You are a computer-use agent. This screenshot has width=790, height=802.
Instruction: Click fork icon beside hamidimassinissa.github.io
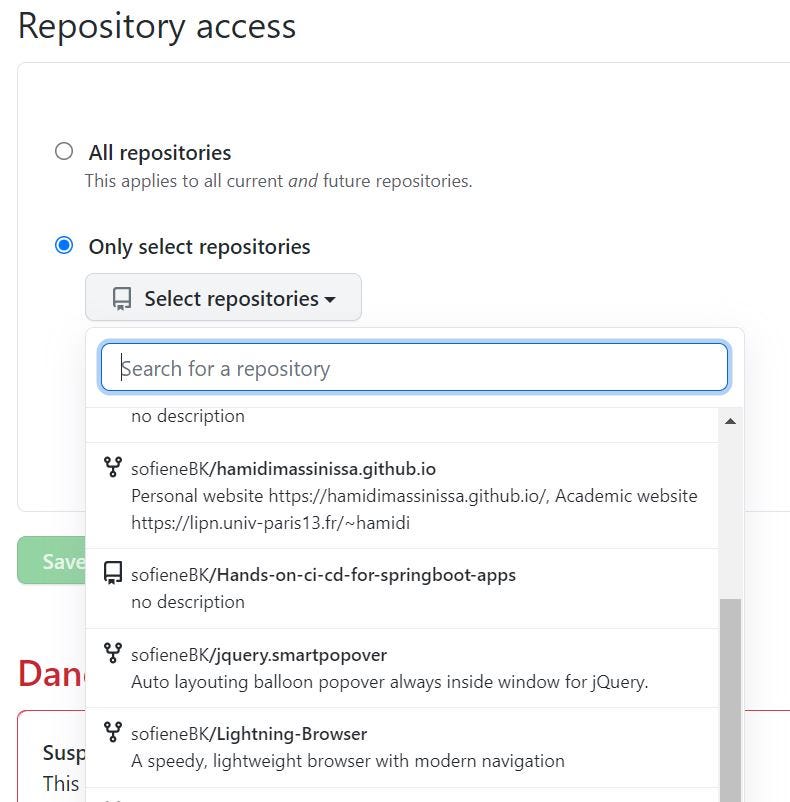113,467
